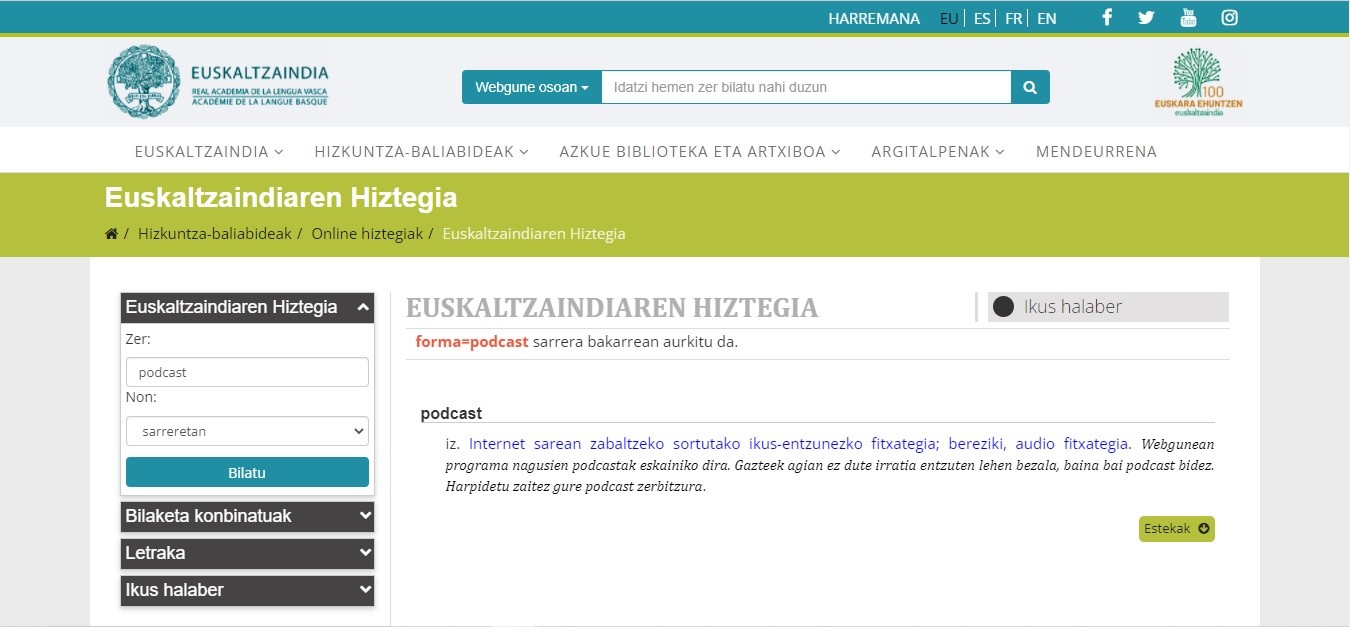This screenshot has width=1350, height=627.
Task: Switch language to FR
Action: pyautogui.click(x=1014, y=18)
